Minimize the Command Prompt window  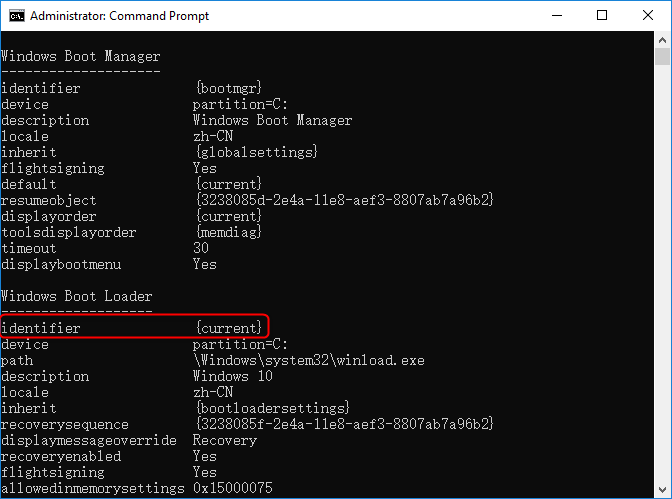pos(557,16)
